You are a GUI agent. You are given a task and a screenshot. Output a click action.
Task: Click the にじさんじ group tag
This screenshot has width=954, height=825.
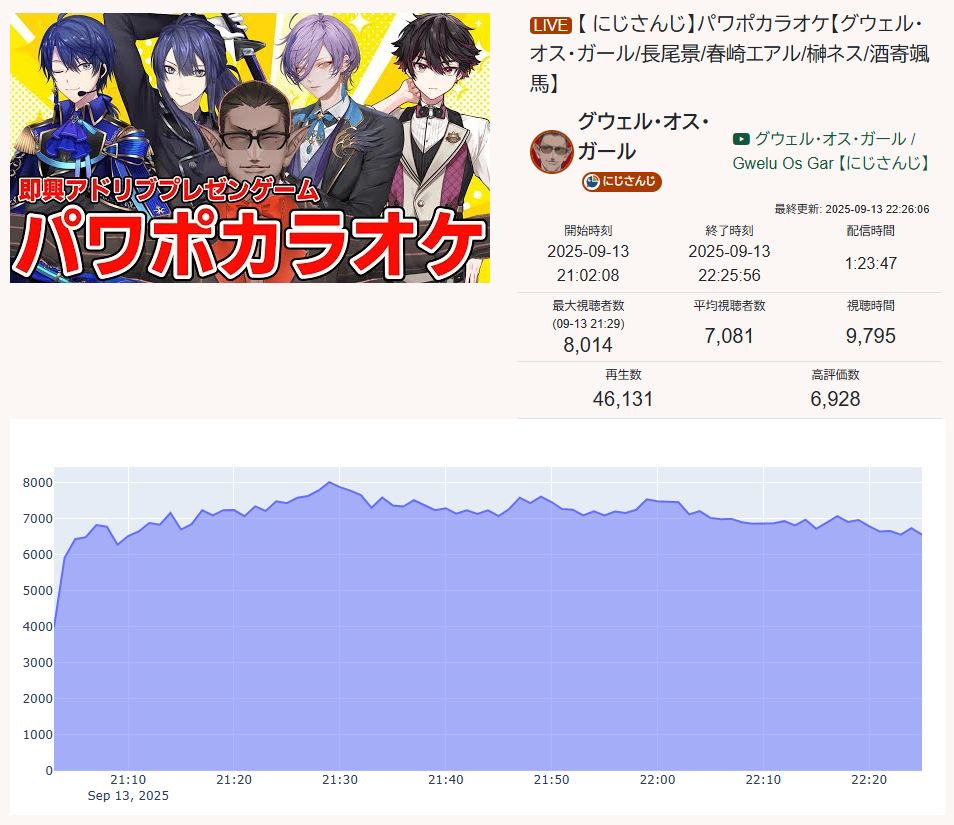point(621,181)
